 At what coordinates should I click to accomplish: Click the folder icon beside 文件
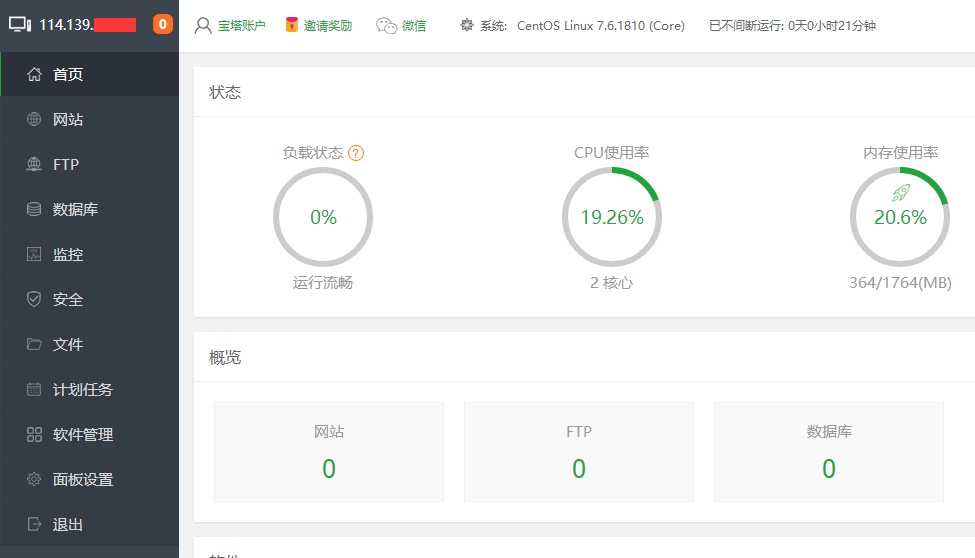(34, 344)
